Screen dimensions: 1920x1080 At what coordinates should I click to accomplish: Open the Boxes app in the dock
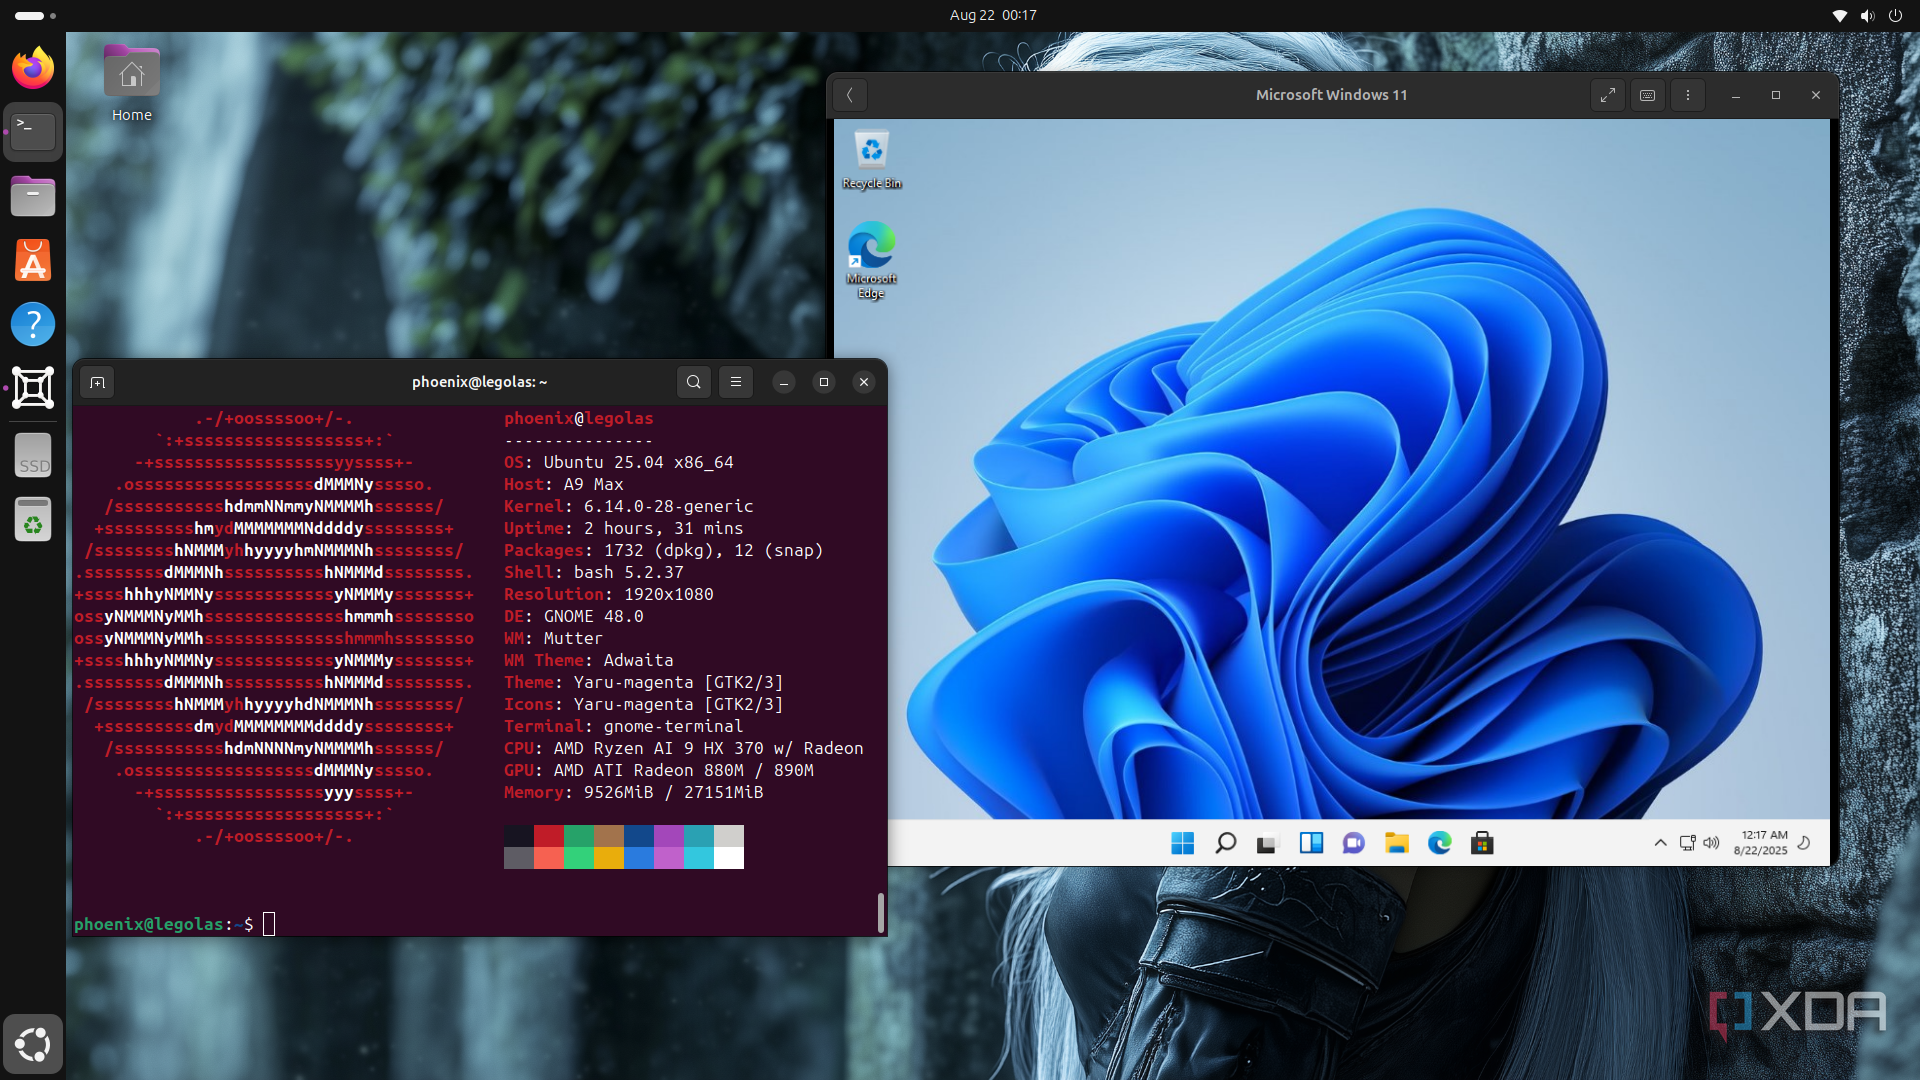click(33, 388)
